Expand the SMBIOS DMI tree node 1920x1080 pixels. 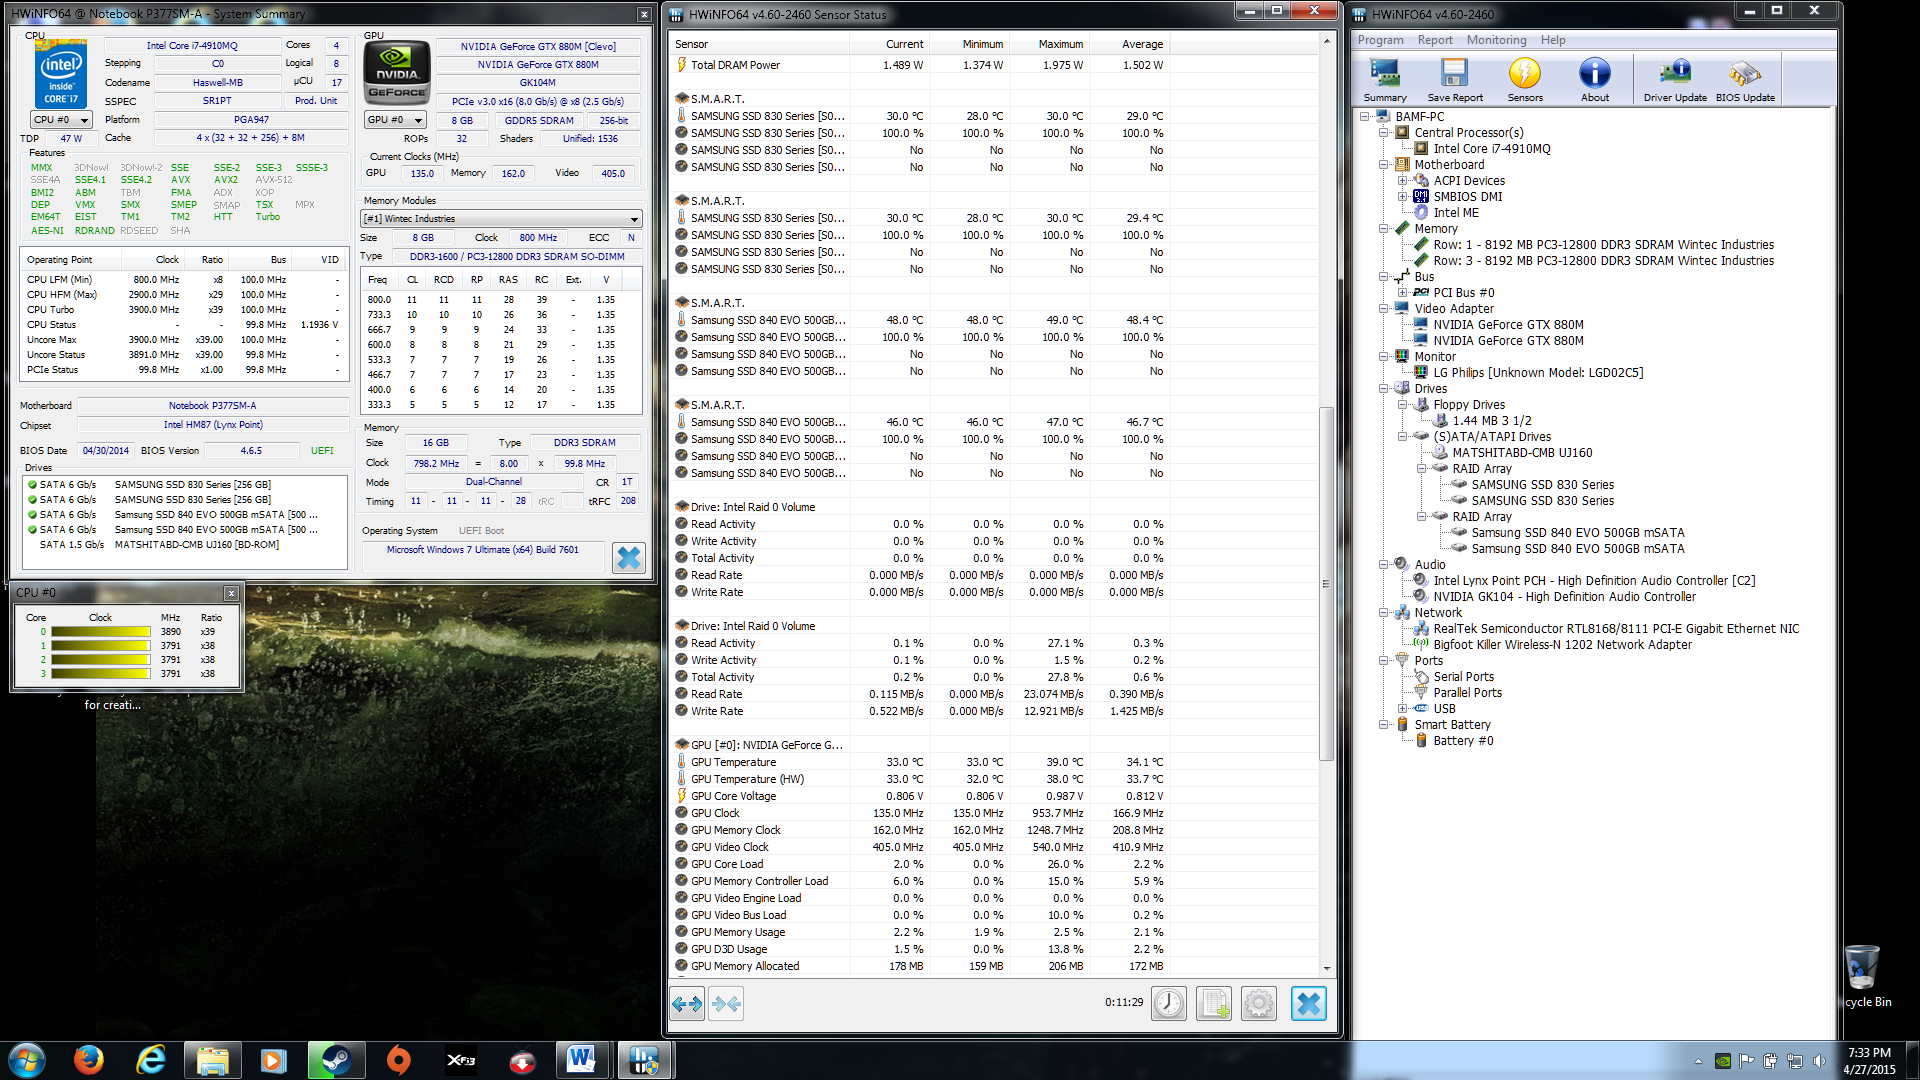pyautogui.click(x=1403, y=197)
